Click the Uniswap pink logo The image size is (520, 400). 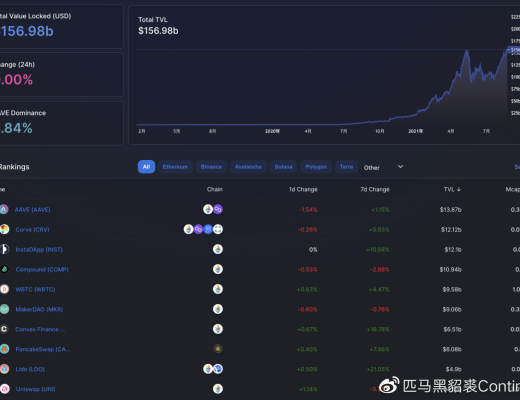[x=4, y=389]
